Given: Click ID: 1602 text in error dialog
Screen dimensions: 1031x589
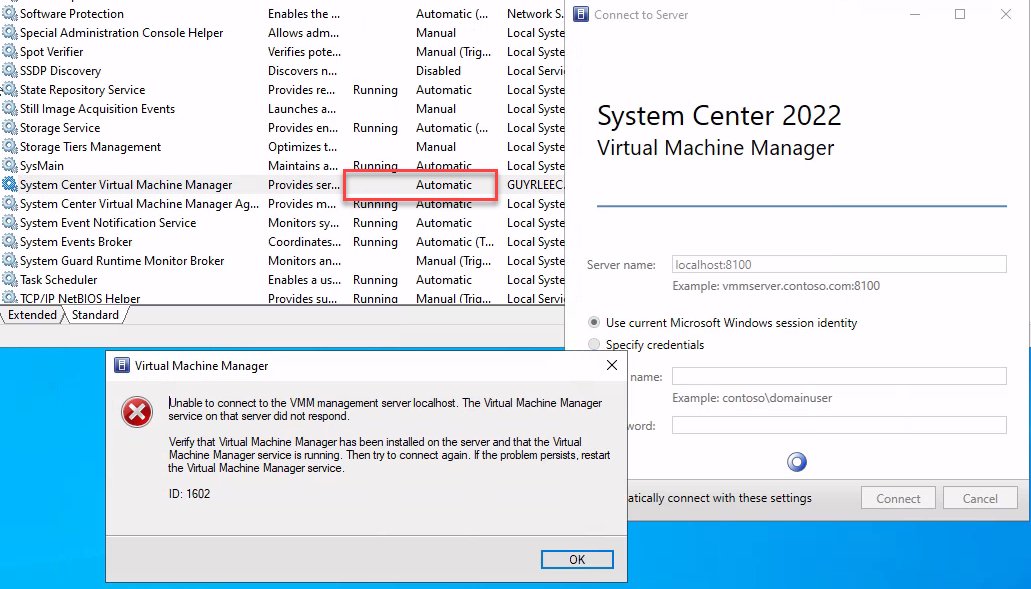Looking at the screenshot, I should click(189, 494).
